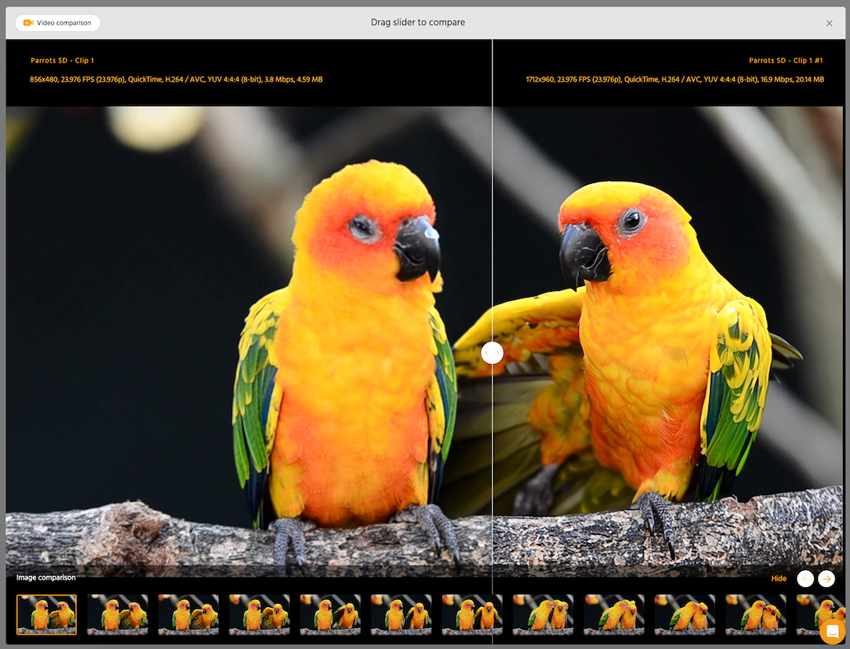Close the comparison dialog with X
The height and width of the screenshot is (649, 850).
829,23
